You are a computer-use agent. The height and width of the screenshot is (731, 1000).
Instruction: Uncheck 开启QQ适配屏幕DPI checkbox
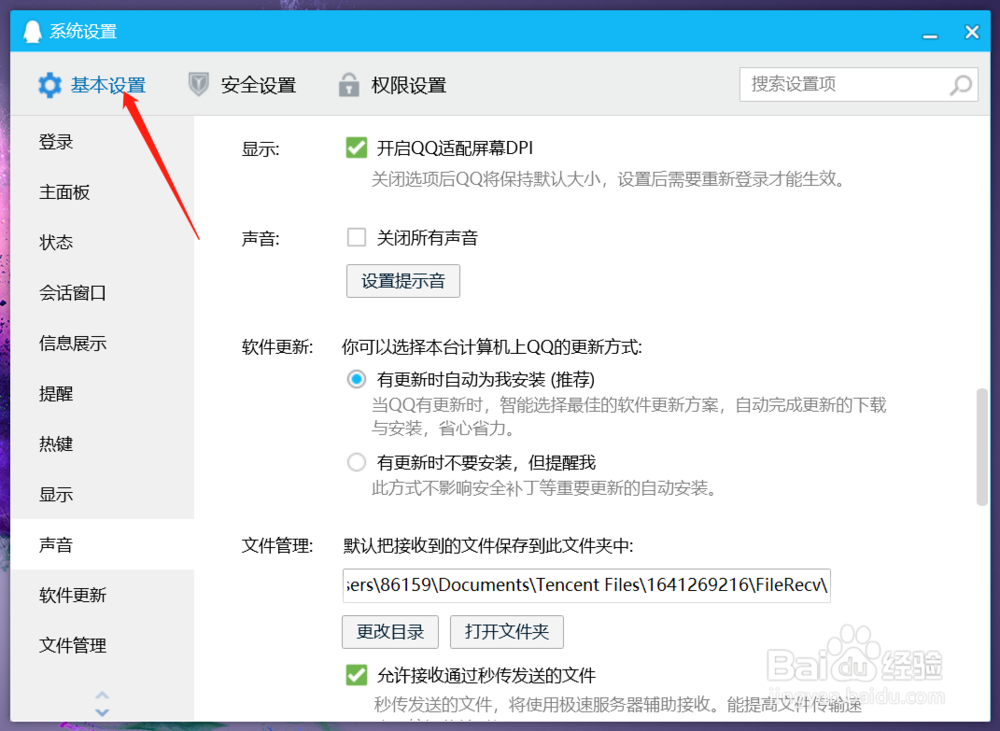pyautogui.click(x=357, y=148)
